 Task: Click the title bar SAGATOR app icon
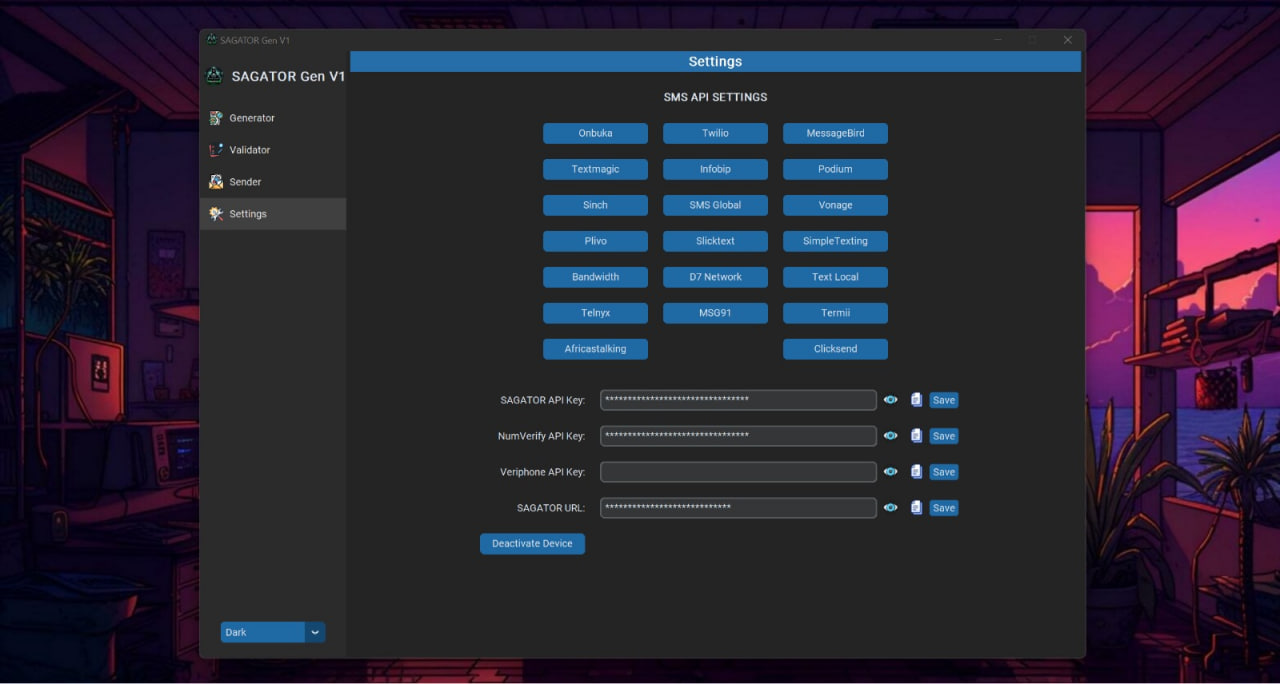point(212,40)
